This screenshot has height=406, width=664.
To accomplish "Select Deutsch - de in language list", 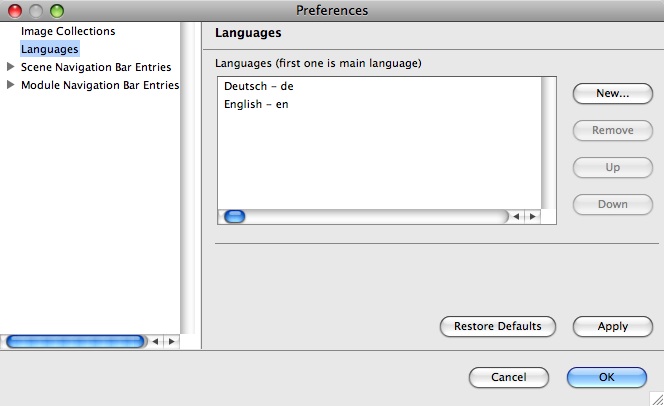I will tap(259, 86).
